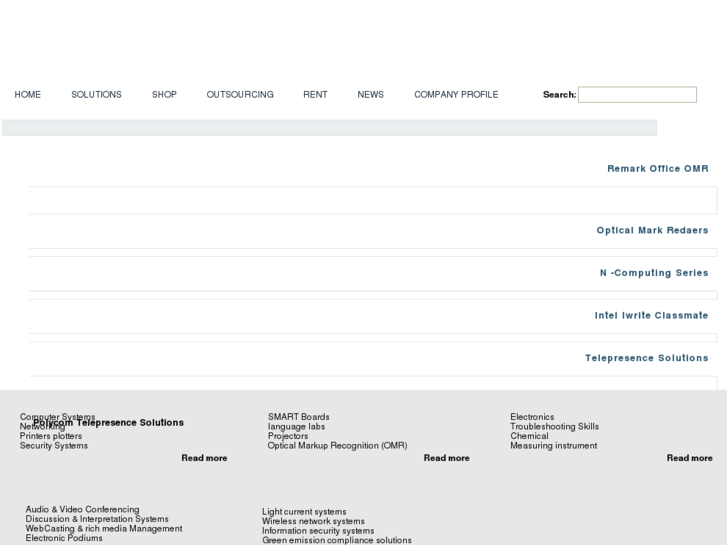Select the Light current systems entry
This screenshot has width=727, height=545.
pos(304,512)
